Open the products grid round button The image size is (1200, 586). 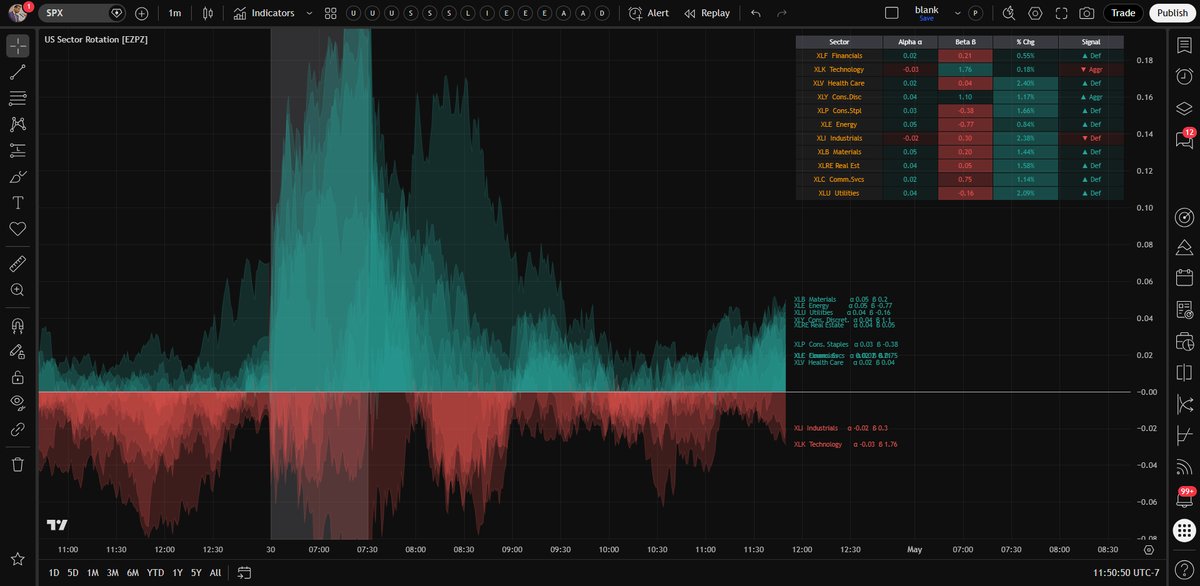pos(1185,531)
